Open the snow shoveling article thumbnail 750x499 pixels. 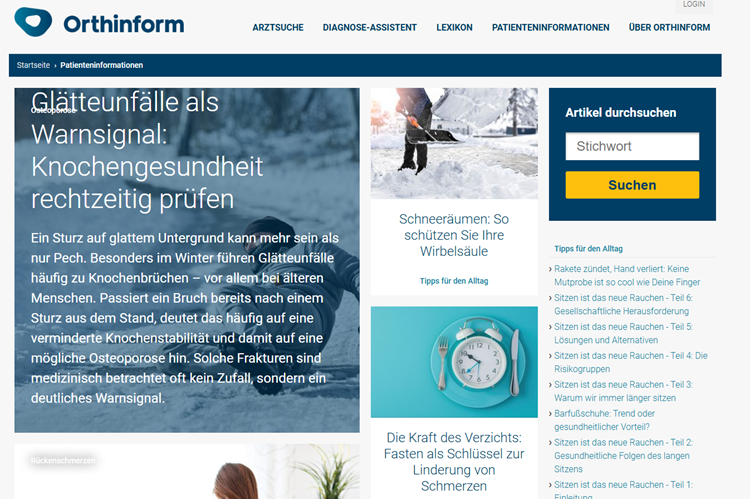point(454,143)
